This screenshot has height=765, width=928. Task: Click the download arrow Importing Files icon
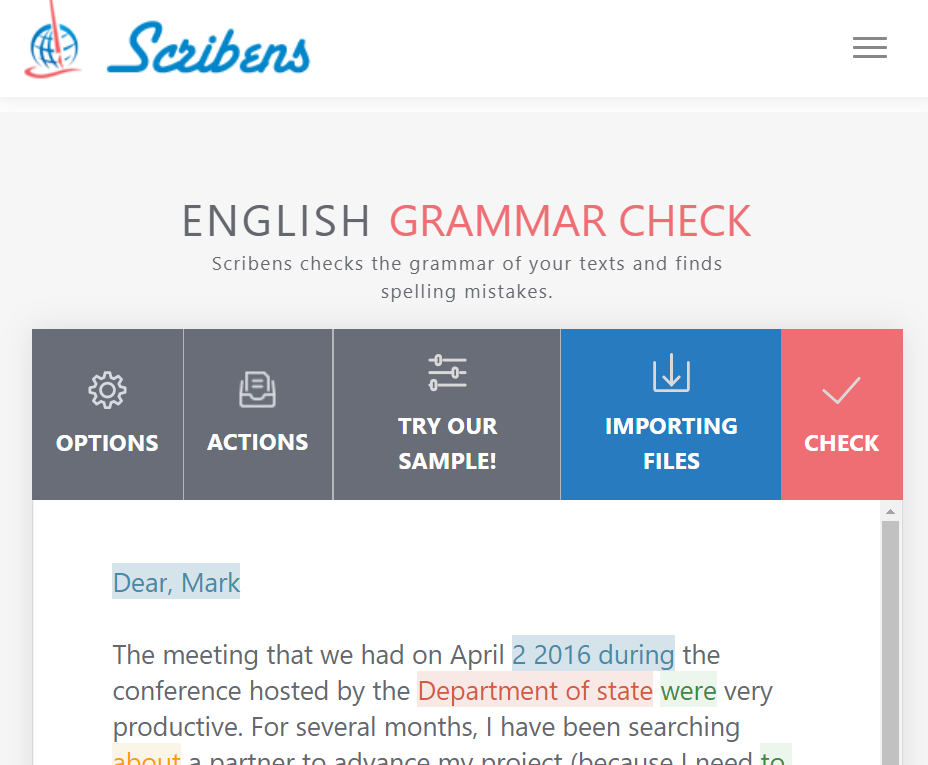[x=671, y=374]
